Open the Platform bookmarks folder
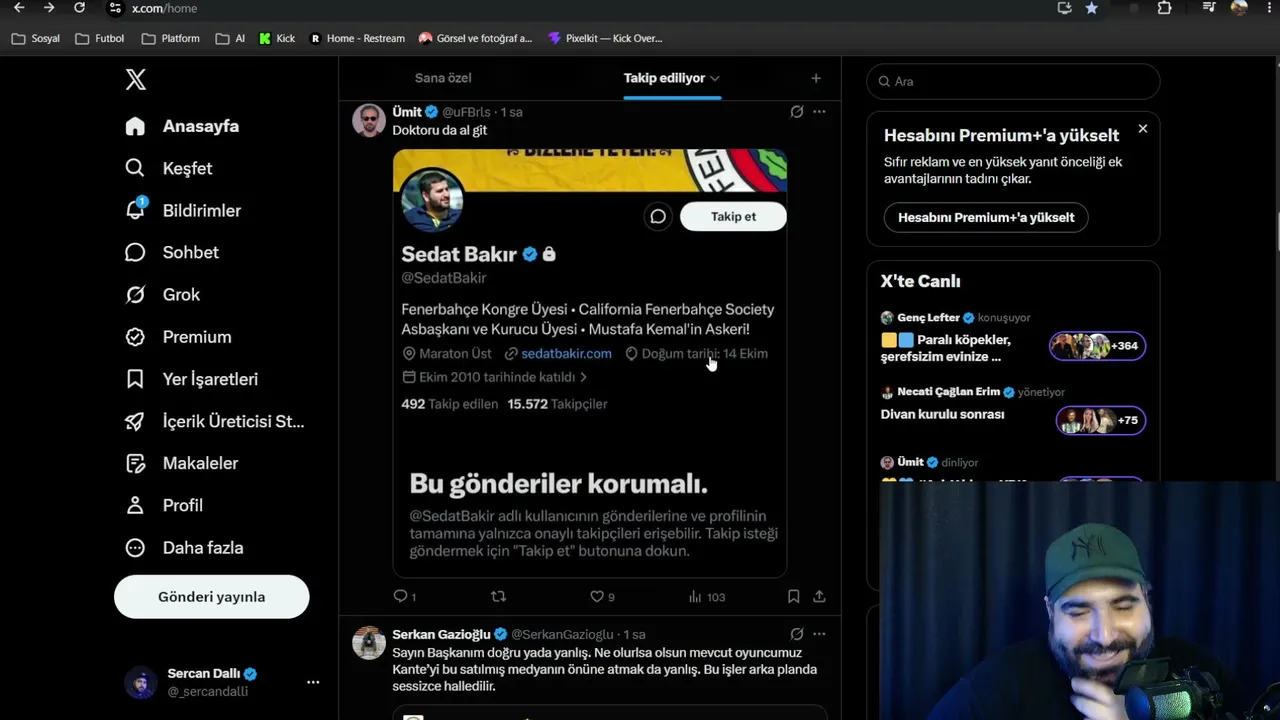The height and width of the screenshot is (720, 1280). tap(171, 39)
